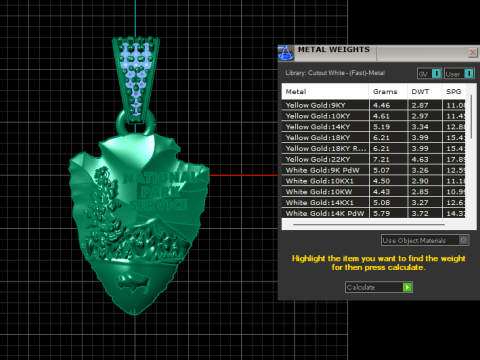Click the Calculate button
480x360 pixels.
click(x=379, y=287)
